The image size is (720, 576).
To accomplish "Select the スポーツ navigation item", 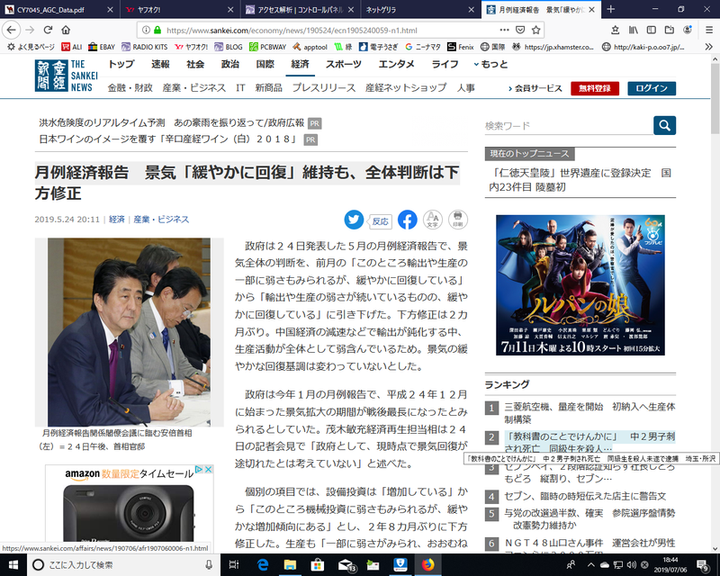I will coord(343,64).
